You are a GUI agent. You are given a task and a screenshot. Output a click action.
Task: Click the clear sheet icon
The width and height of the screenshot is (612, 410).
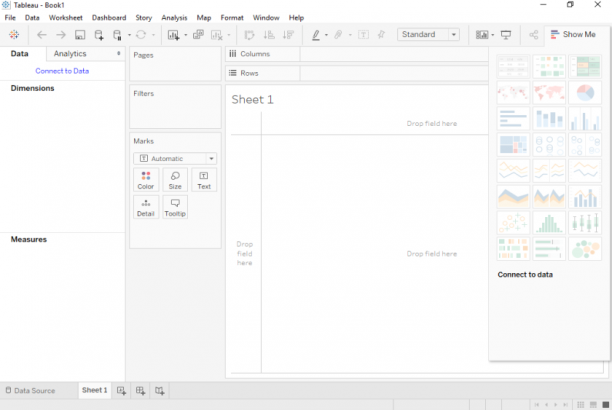point(217,35)
